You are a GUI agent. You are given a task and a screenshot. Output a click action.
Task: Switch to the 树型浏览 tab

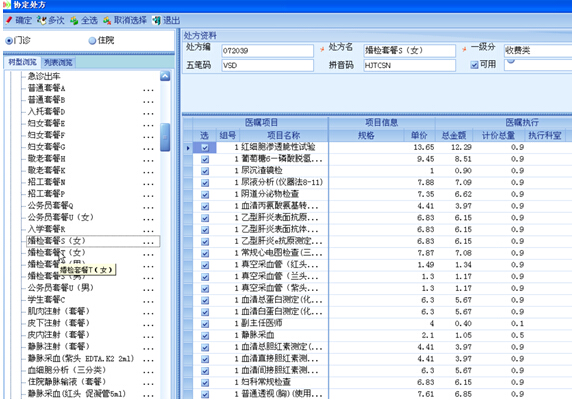point(23,62)
